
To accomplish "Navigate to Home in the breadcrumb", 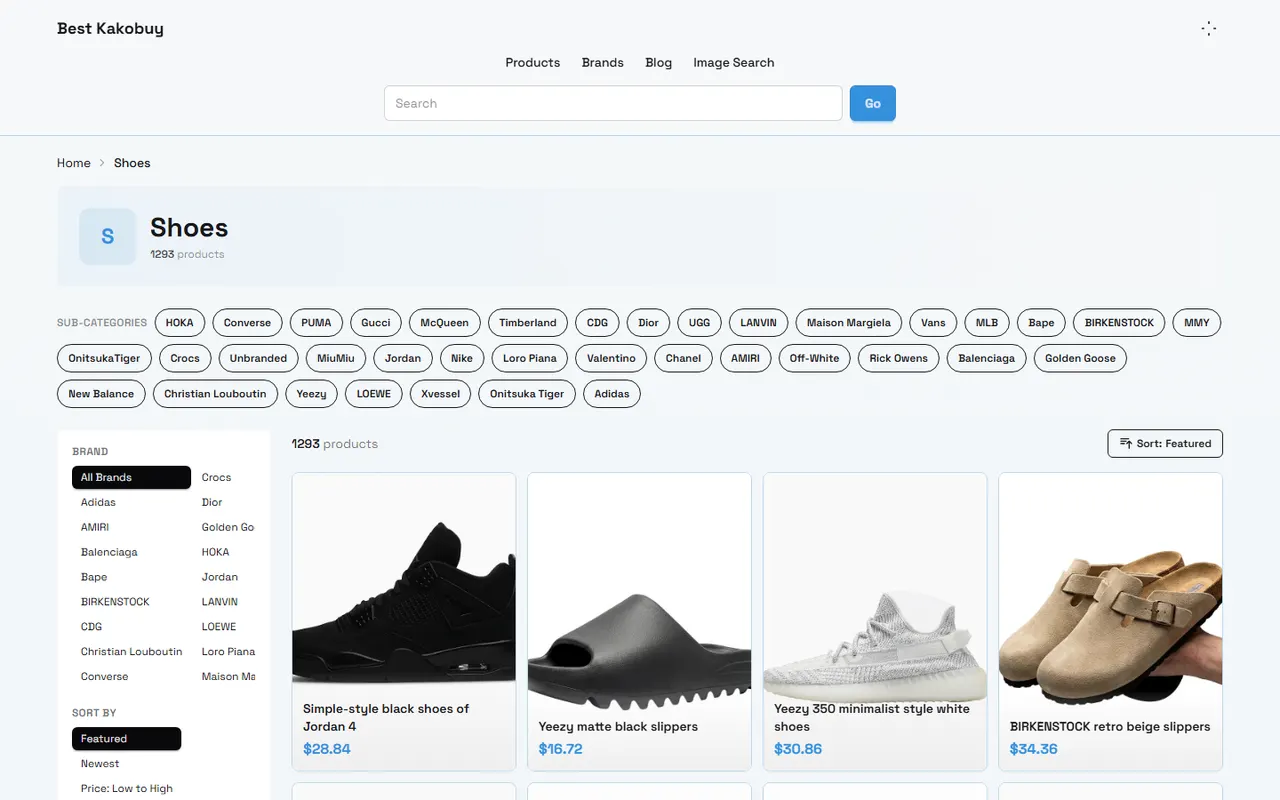I will [74, 163].
